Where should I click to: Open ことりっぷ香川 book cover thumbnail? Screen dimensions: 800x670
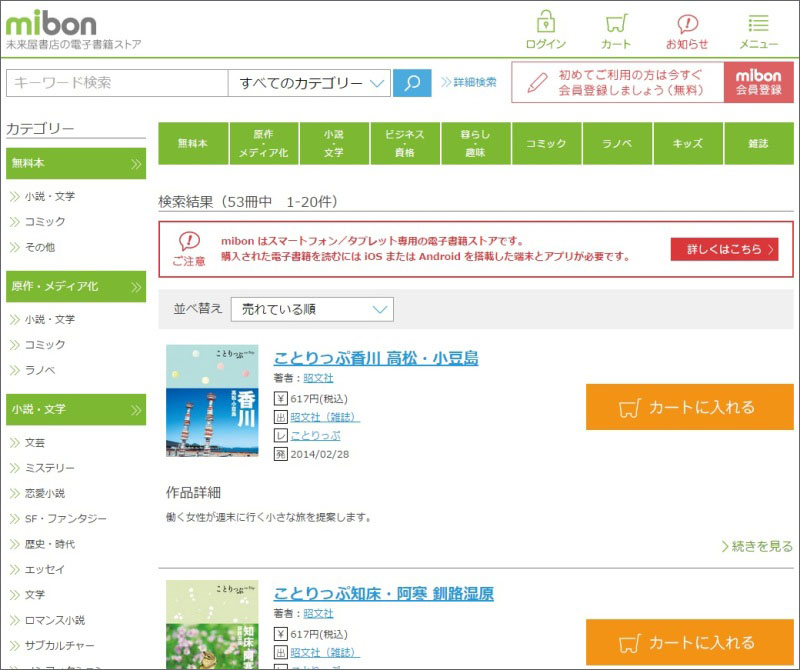click(212, 401)
